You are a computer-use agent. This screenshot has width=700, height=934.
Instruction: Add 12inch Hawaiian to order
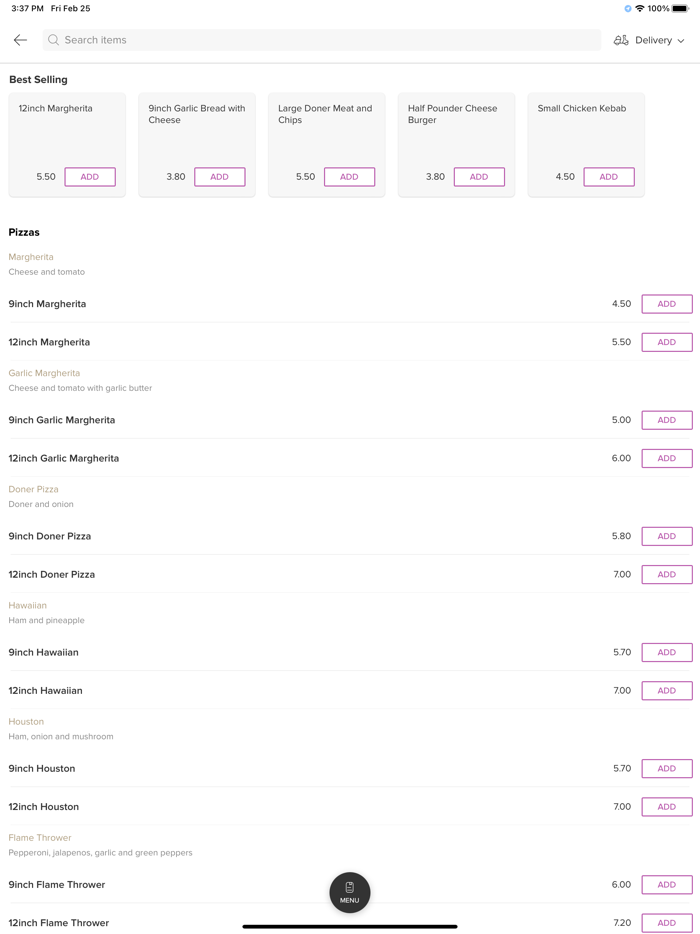[x=667, y=690]
